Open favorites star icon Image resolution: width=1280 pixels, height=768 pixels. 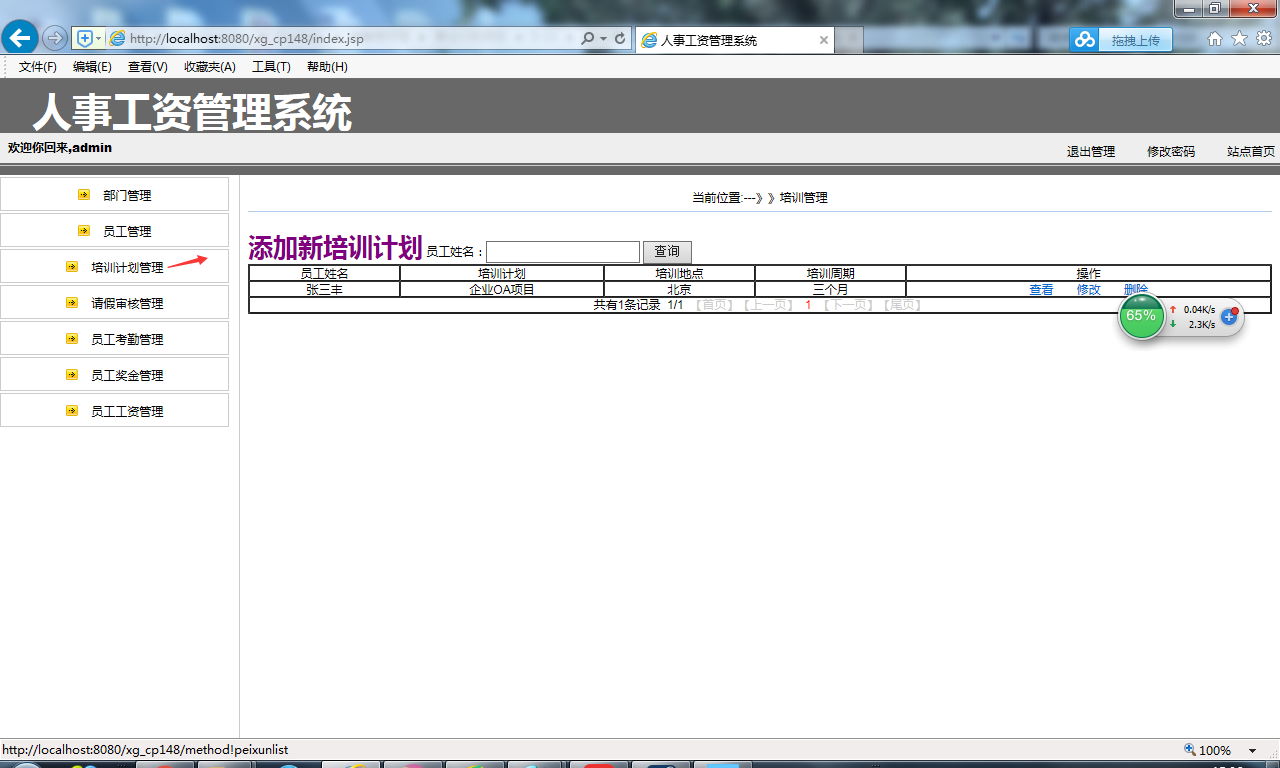[x=1239, y=38]
